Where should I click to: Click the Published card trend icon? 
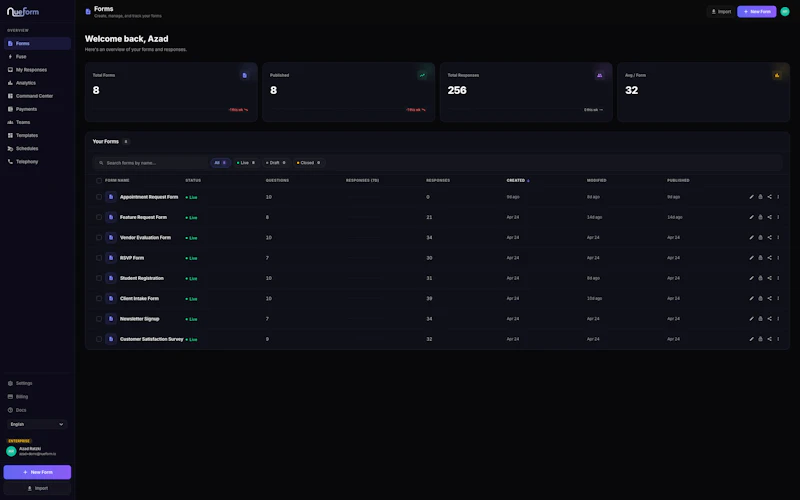422,76
